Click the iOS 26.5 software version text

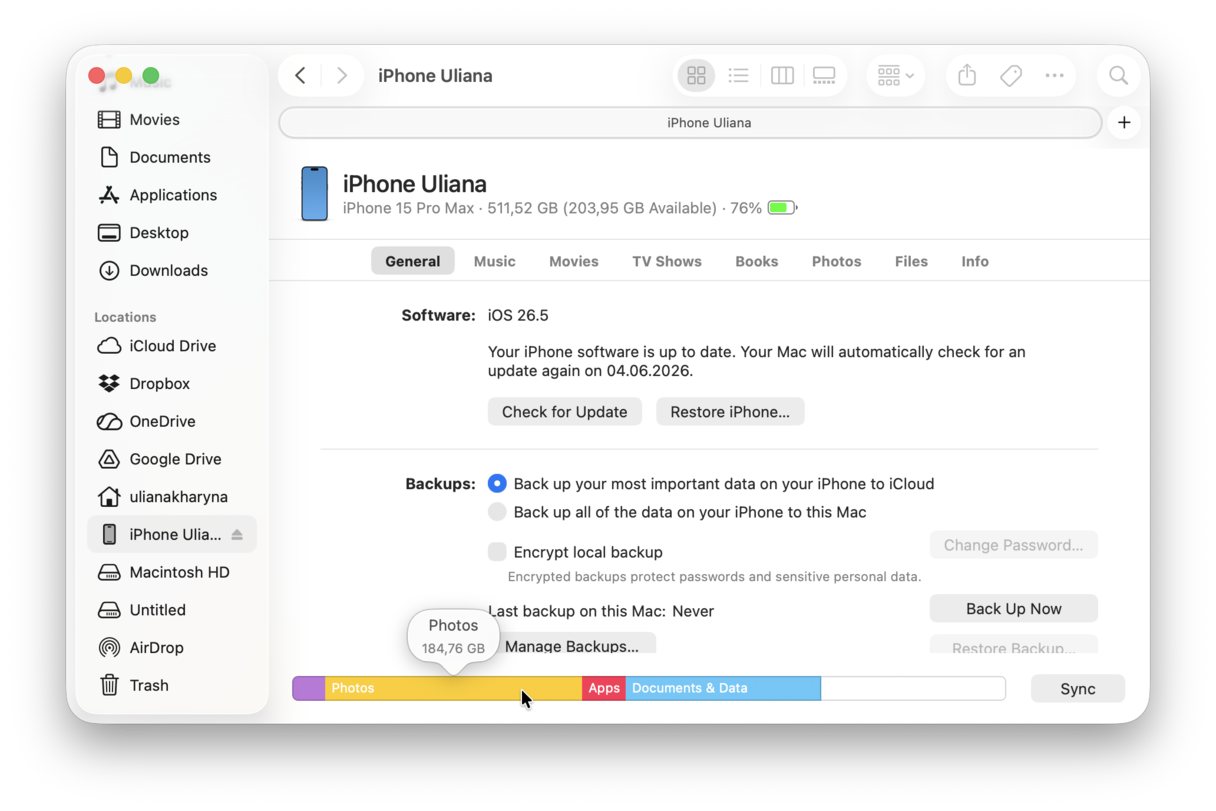click(x=518, y=315)
